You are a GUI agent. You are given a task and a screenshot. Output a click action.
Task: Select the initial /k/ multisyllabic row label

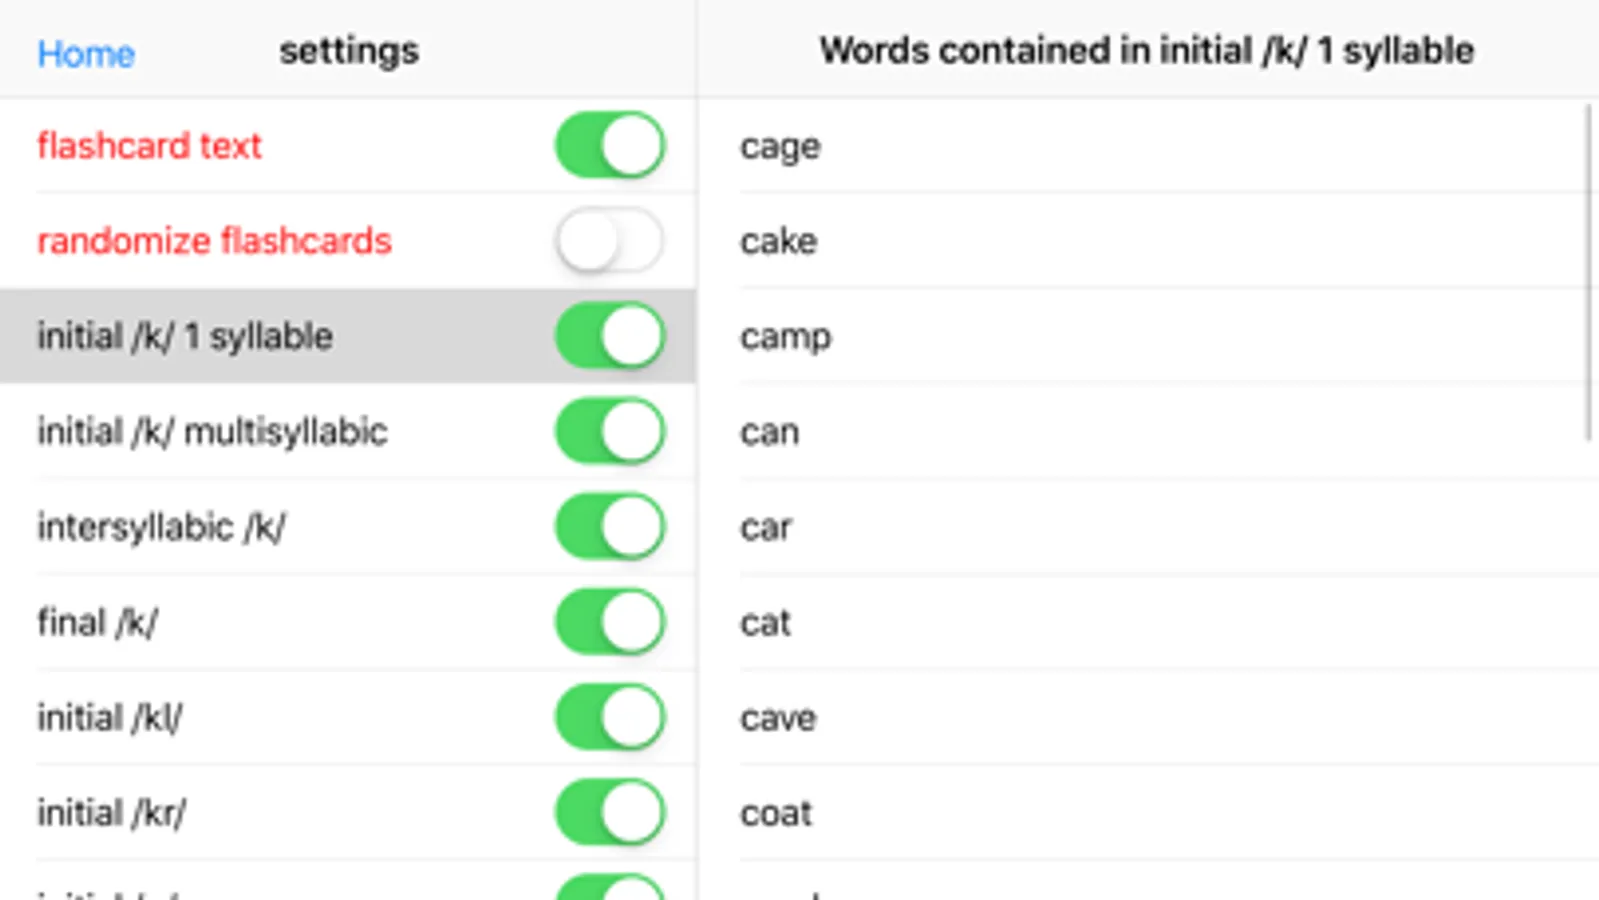(x=212, y=432)
